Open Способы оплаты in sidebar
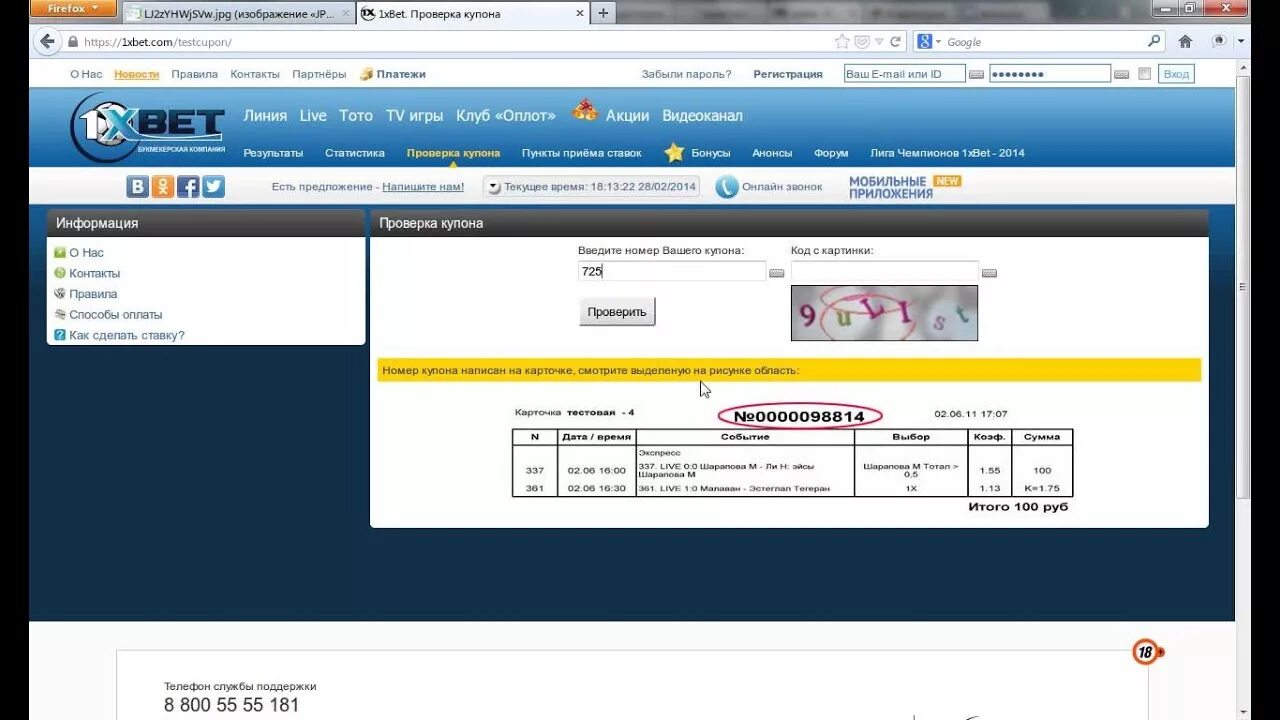The height and width of the screenshot is (720, 1280). (115, 314)
